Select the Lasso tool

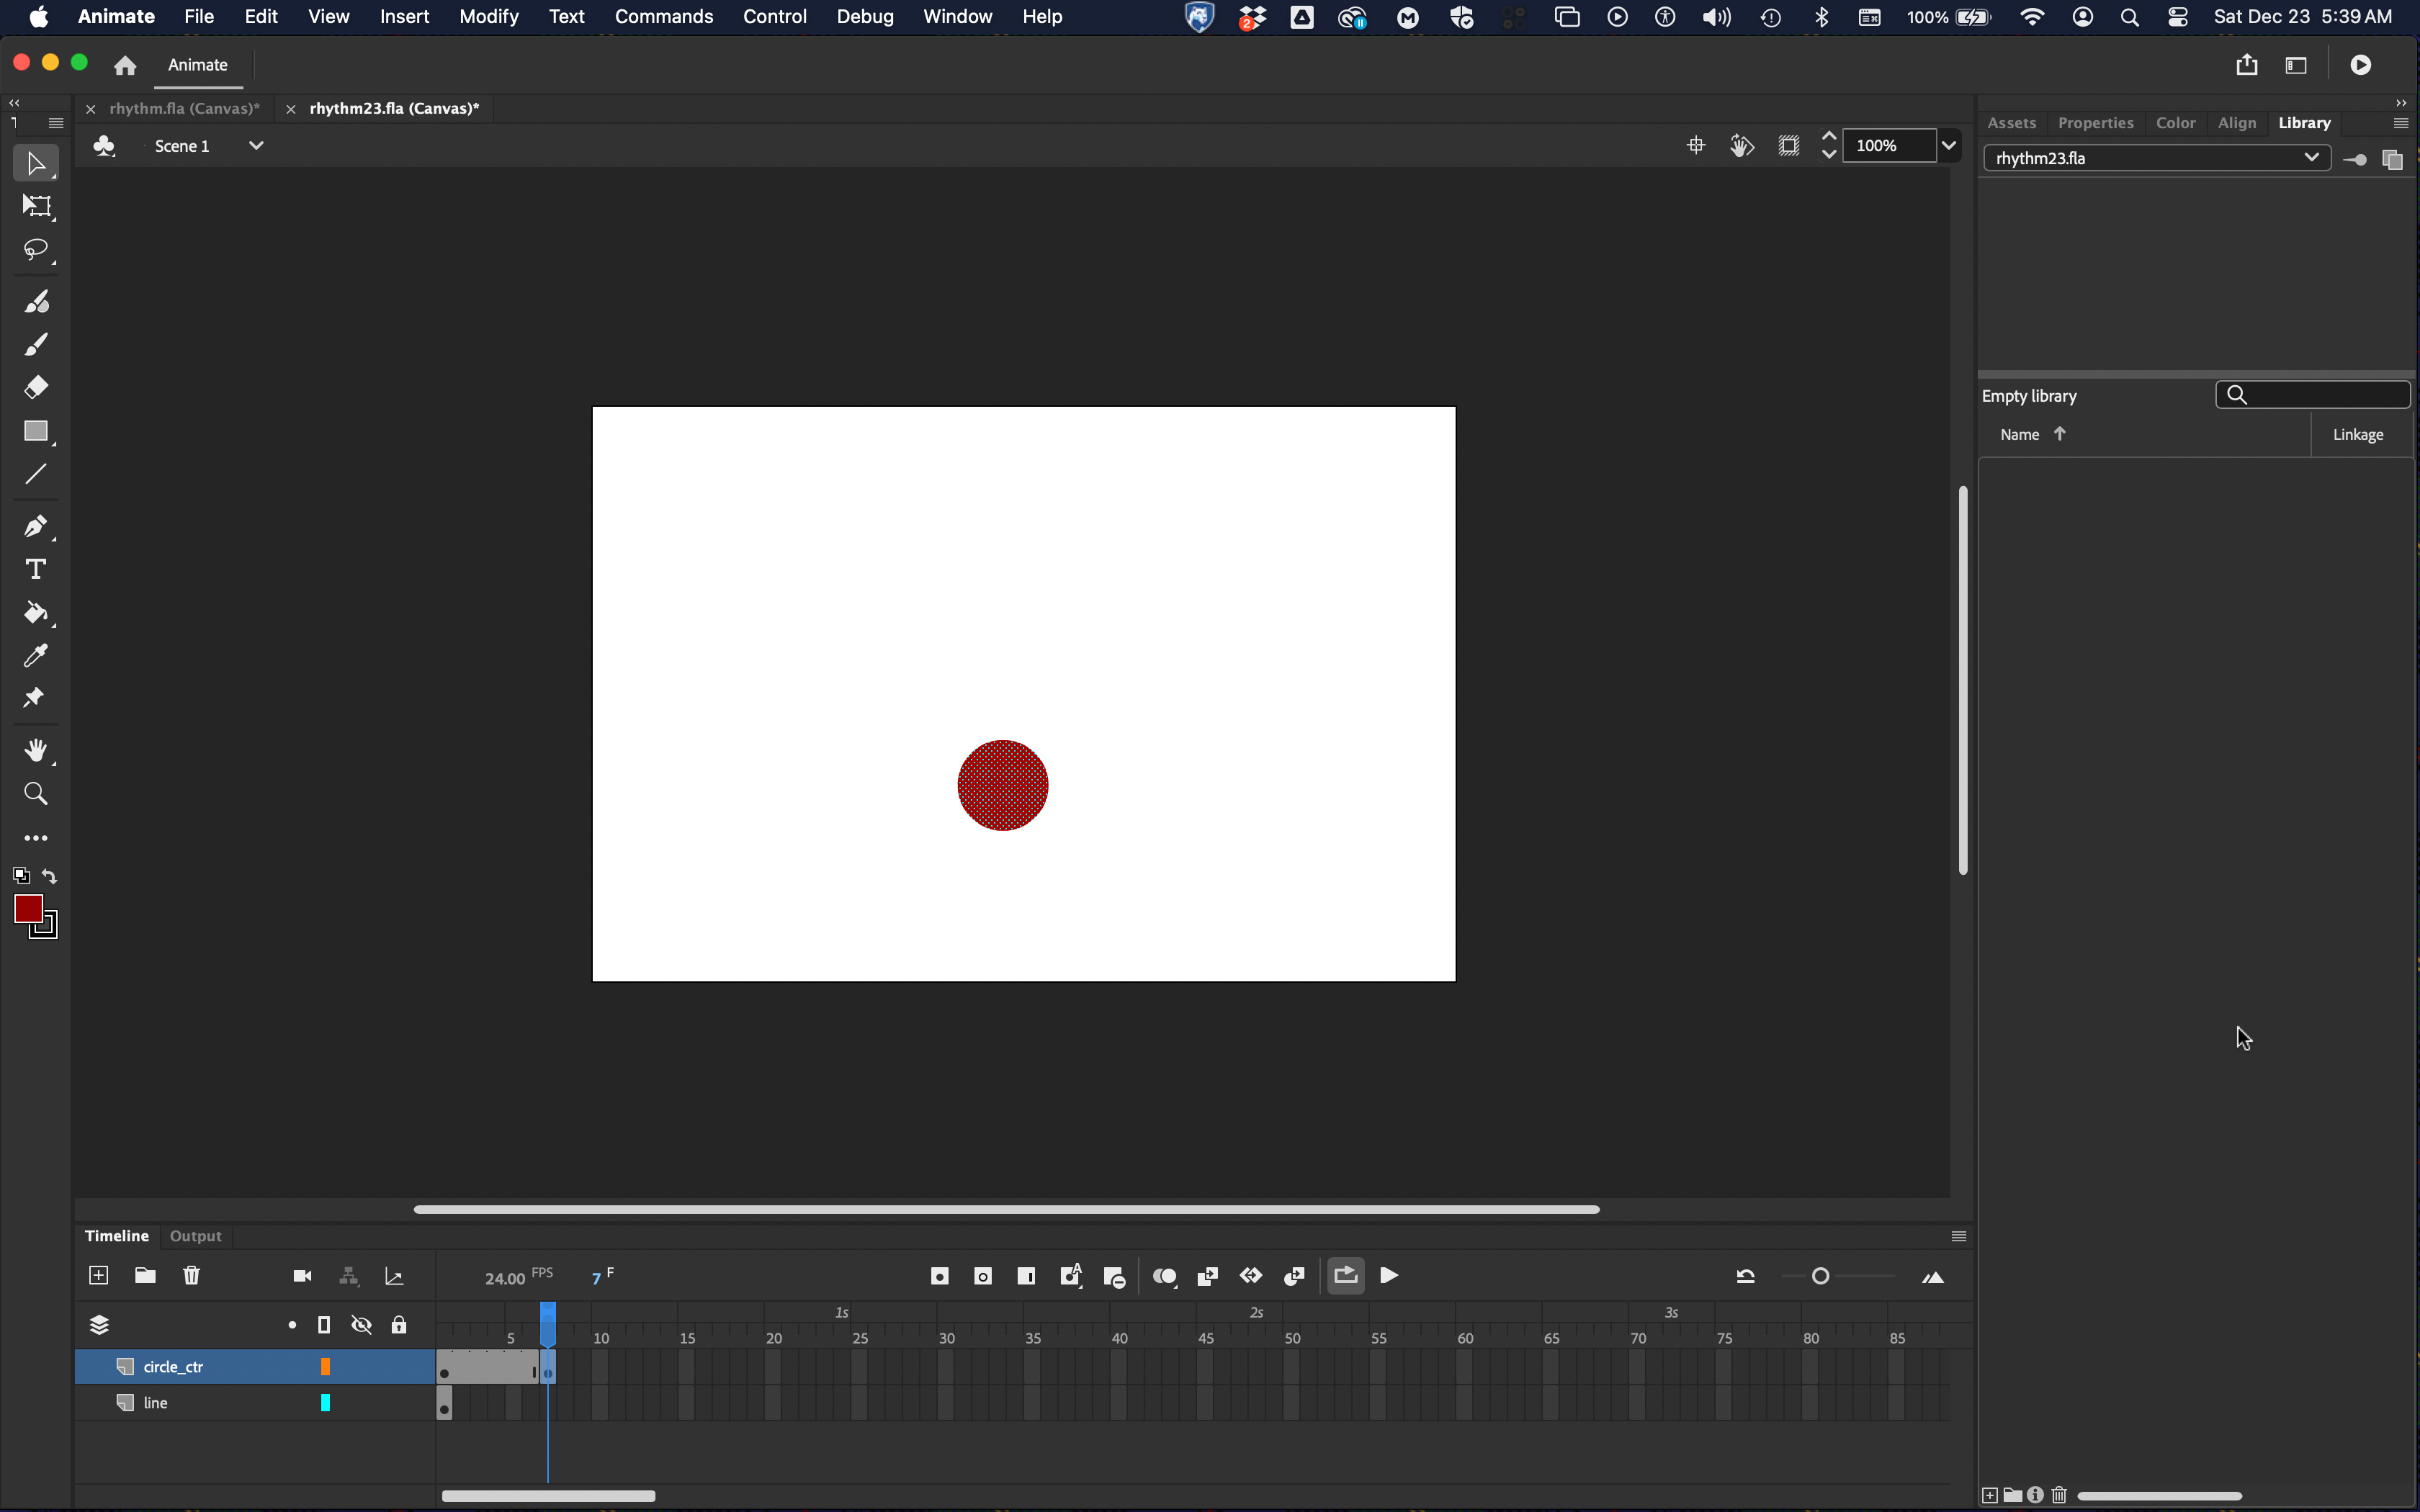[36, 249]
